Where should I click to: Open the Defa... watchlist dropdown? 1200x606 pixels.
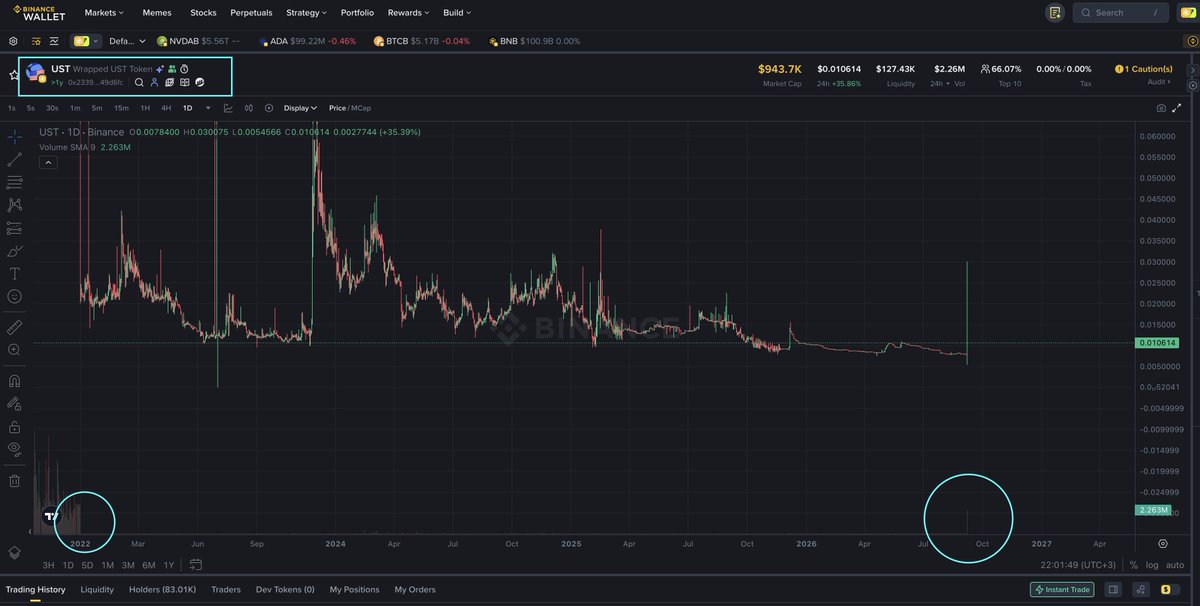click(x=127, y=41)
